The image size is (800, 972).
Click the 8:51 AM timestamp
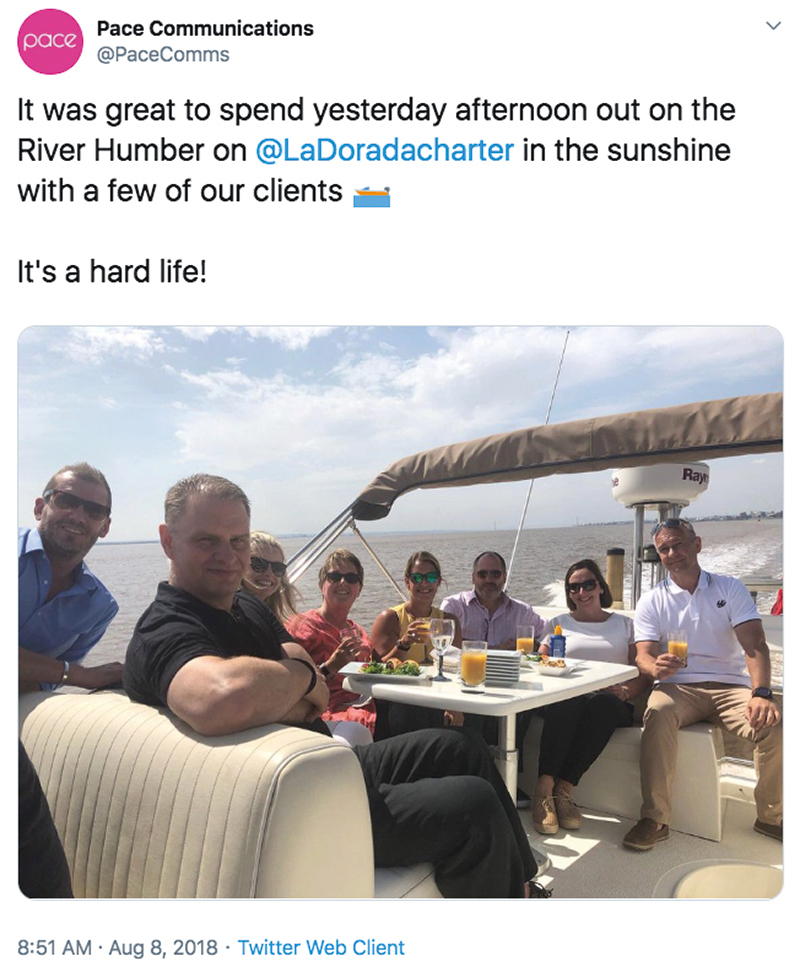[x=55, y=947]
